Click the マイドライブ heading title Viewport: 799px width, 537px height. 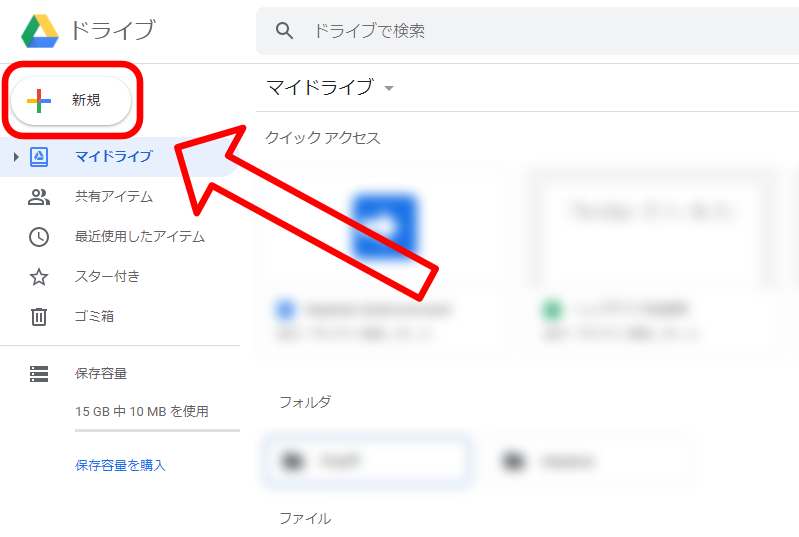click(321, 87)
